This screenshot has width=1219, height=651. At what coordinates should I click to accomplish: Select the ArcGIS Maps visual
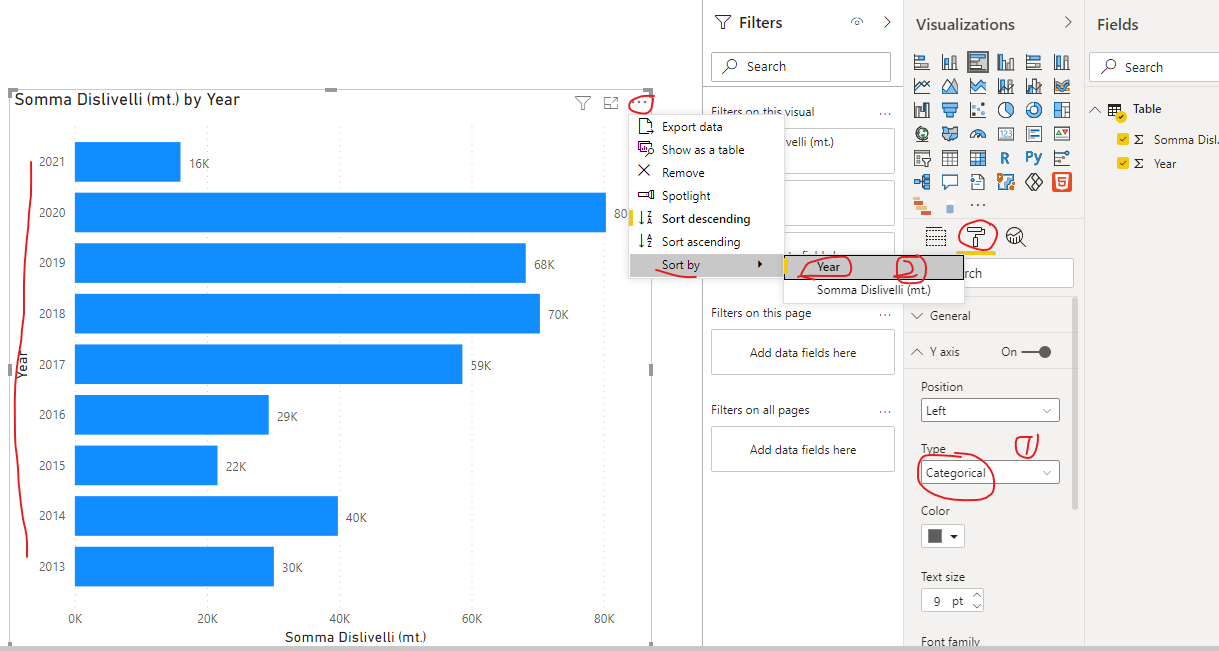pos(1006,181)
